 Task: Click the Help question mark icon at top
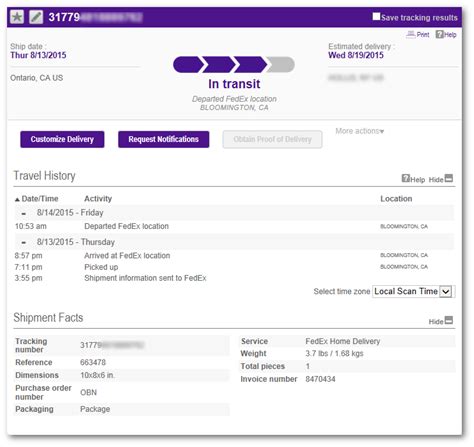pyautogui.click(x=439, y=34)
